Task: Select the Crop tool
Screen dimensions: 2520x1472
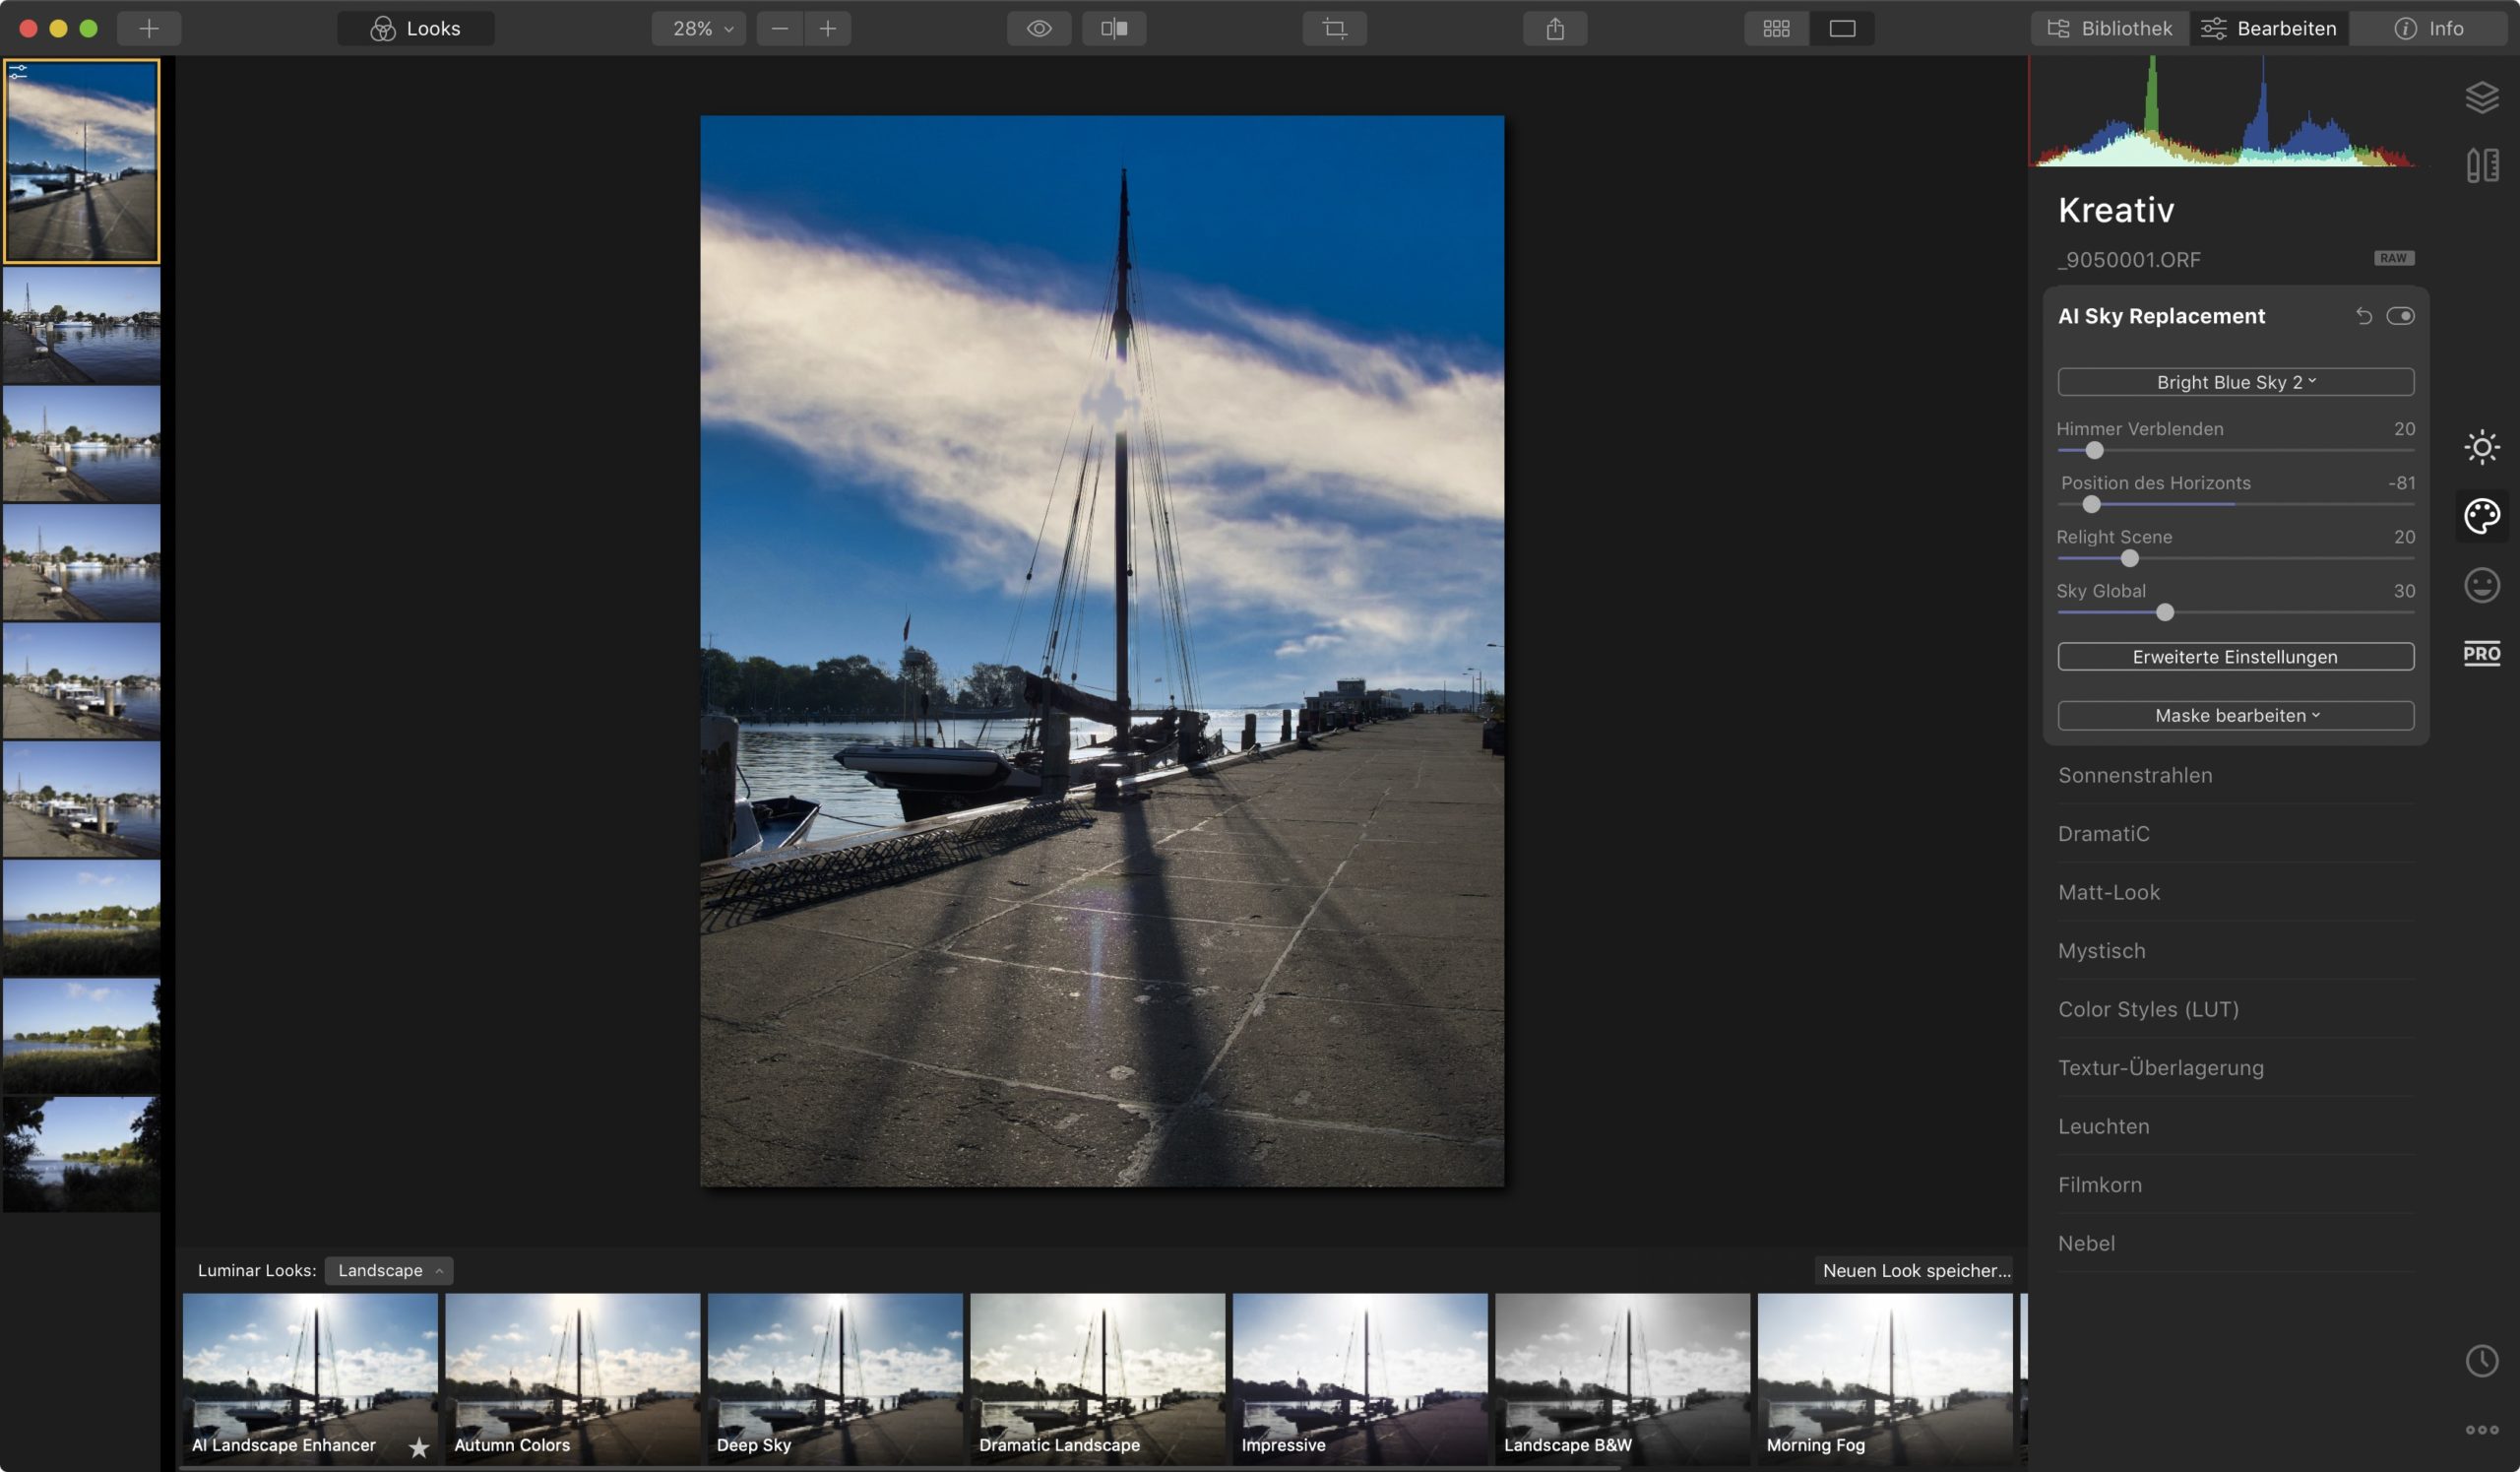Action: click(x=1334, y=28)
